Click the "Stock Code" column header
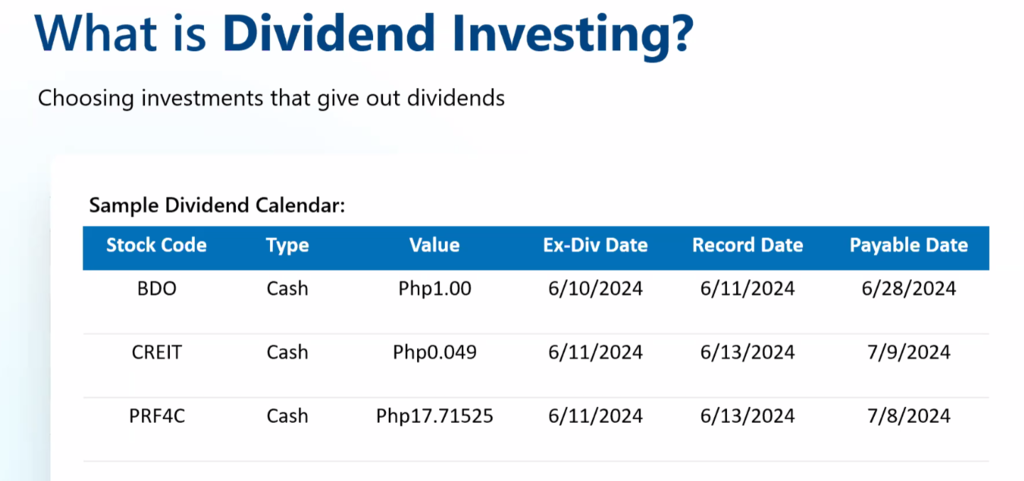Viewport: 1024px width, 481px height. click(156, 245)
